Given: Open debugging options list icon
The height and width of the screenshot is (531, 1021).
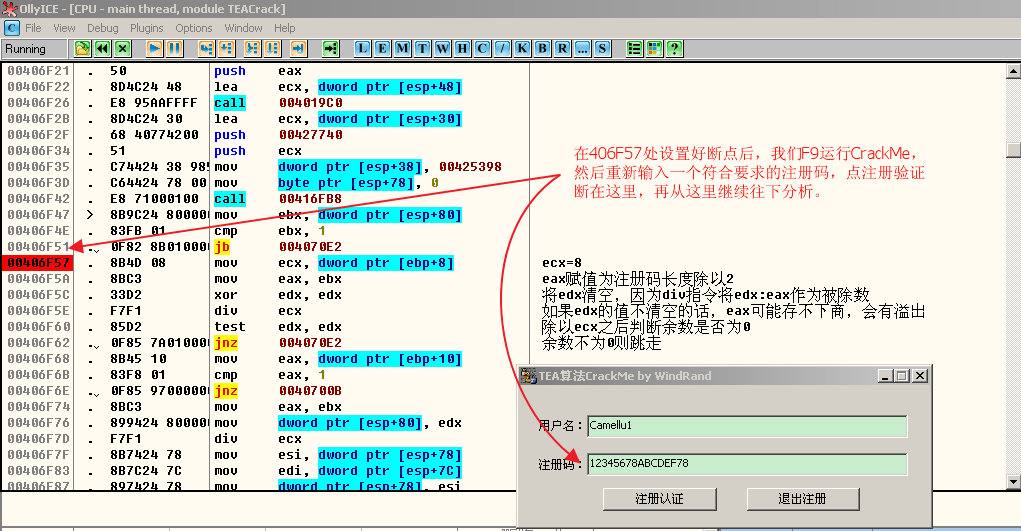Looking at the screenshot, I should point(634,48).
